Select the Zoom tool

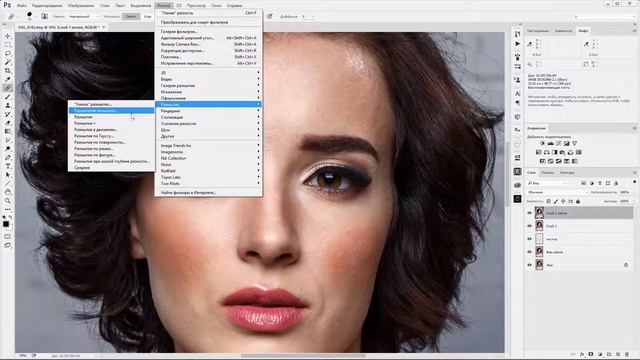[x=8, y=200]
